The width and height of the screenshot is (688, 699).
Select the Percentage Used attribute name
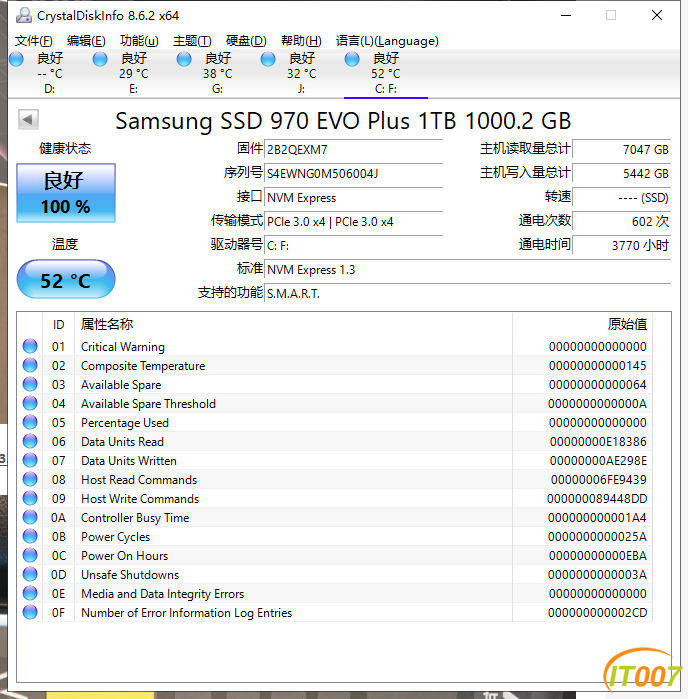tap(125, 423)
